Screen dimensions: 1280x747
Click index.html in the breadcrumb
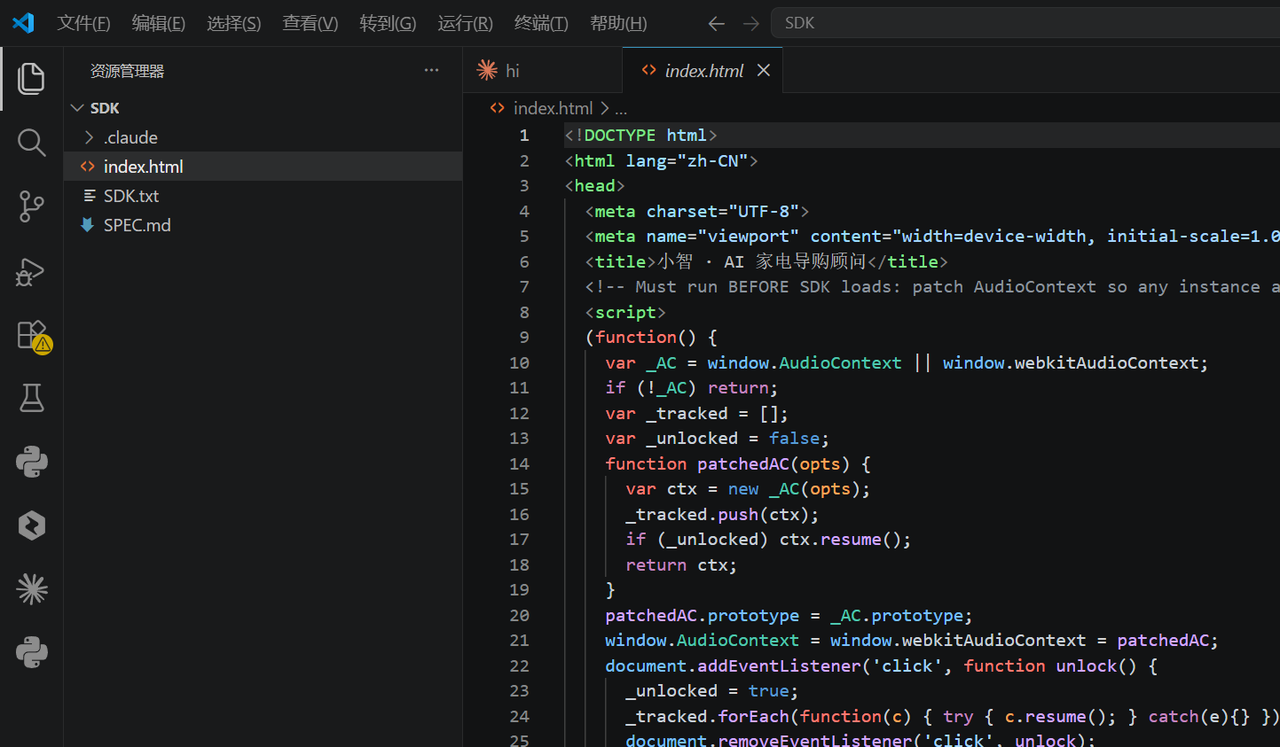point(553,108)
